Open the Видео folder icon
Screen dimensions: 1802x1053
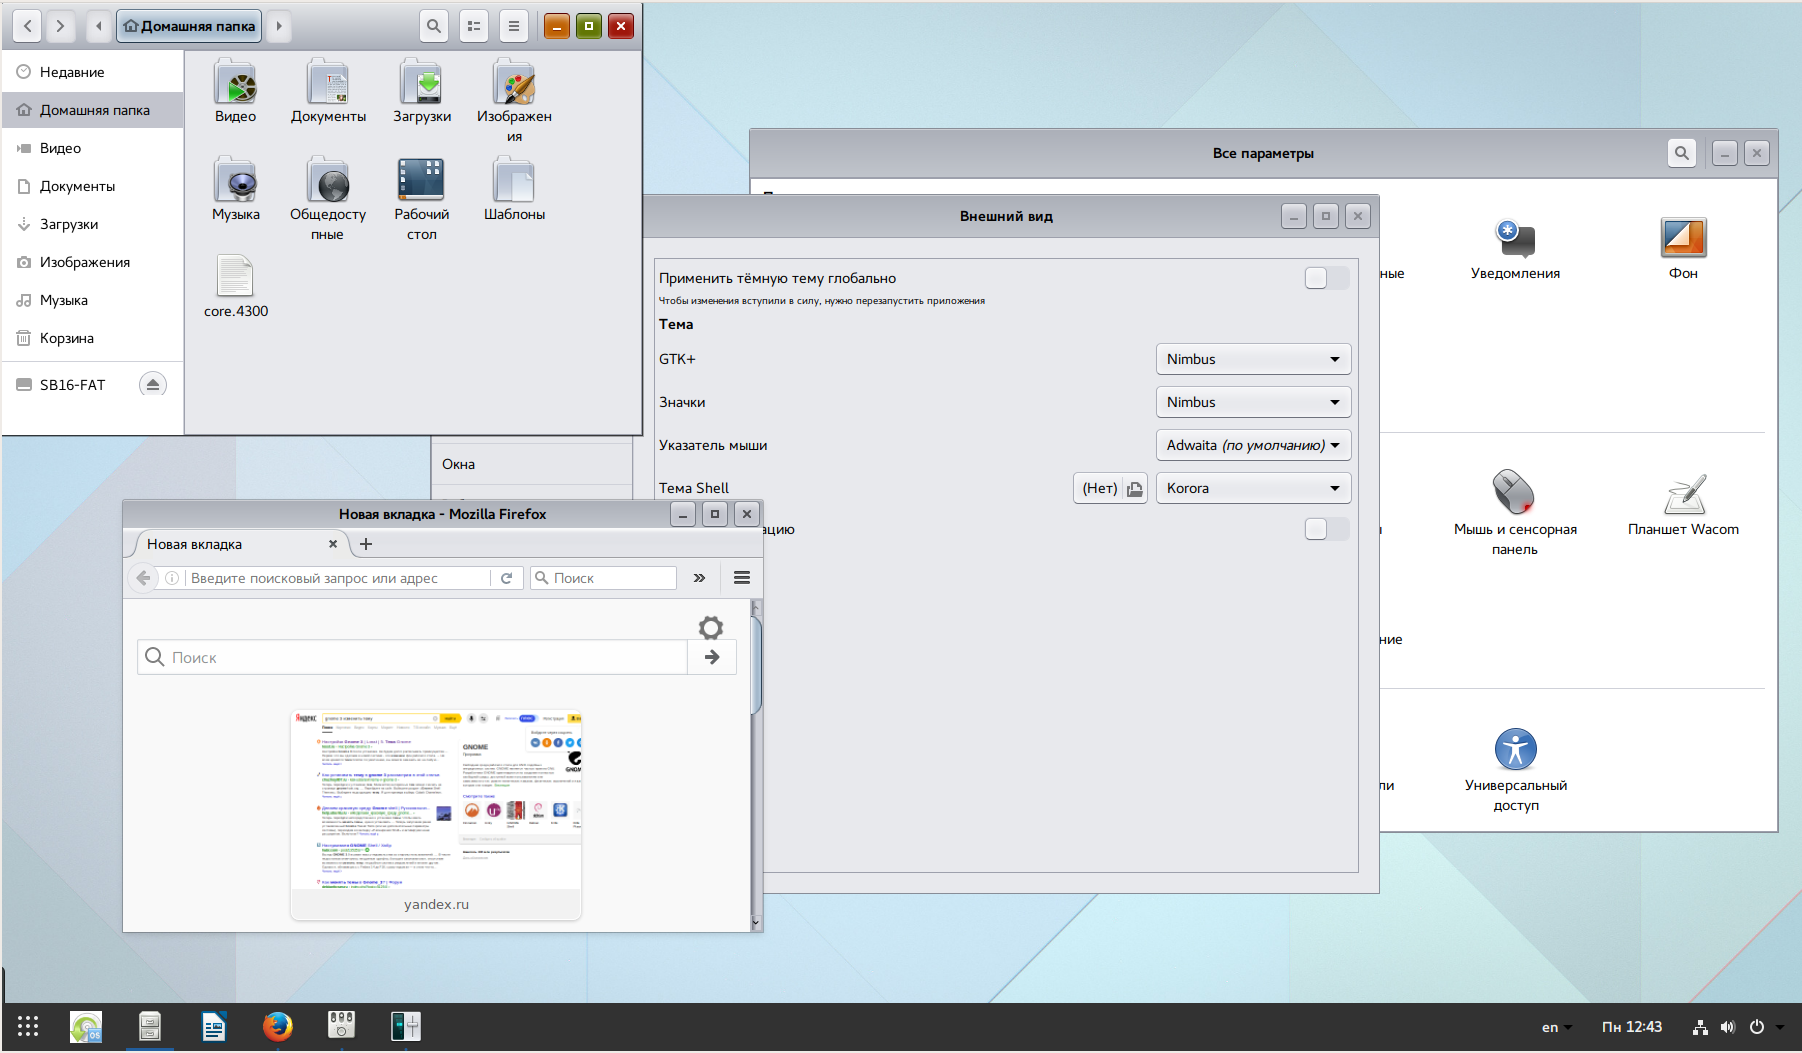tap(235, 84)
